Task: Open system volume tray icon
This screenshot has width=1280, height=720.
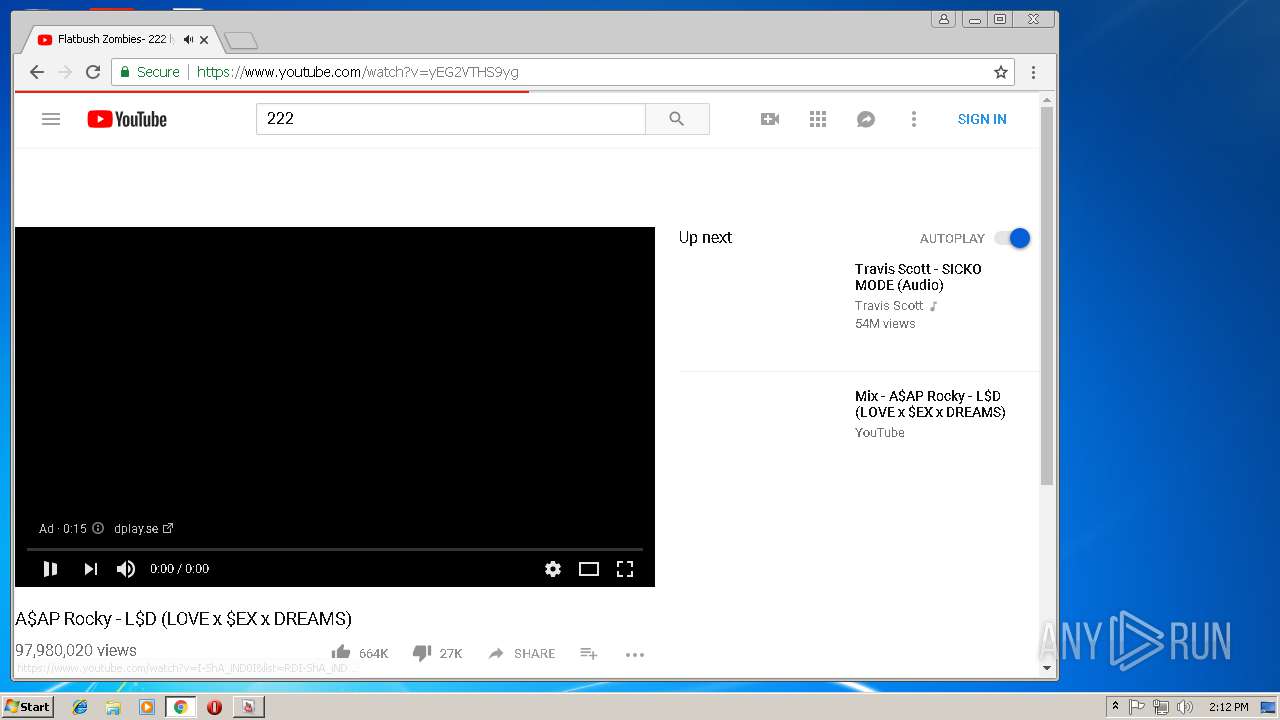Action: [1184, 707]
